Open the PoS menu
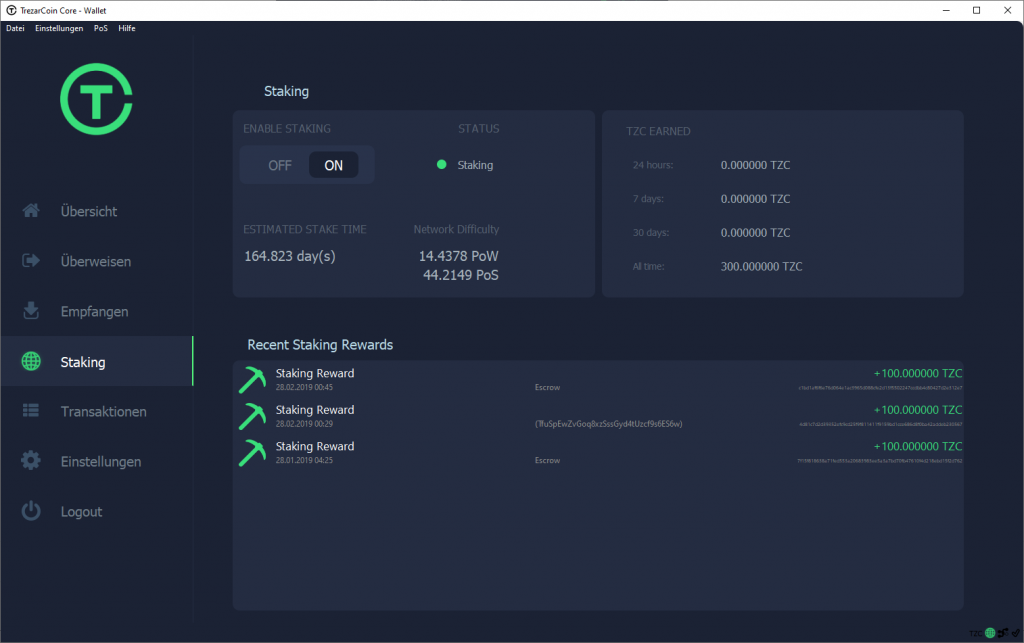Screen dimensions: 1024x643 point(101,28)
